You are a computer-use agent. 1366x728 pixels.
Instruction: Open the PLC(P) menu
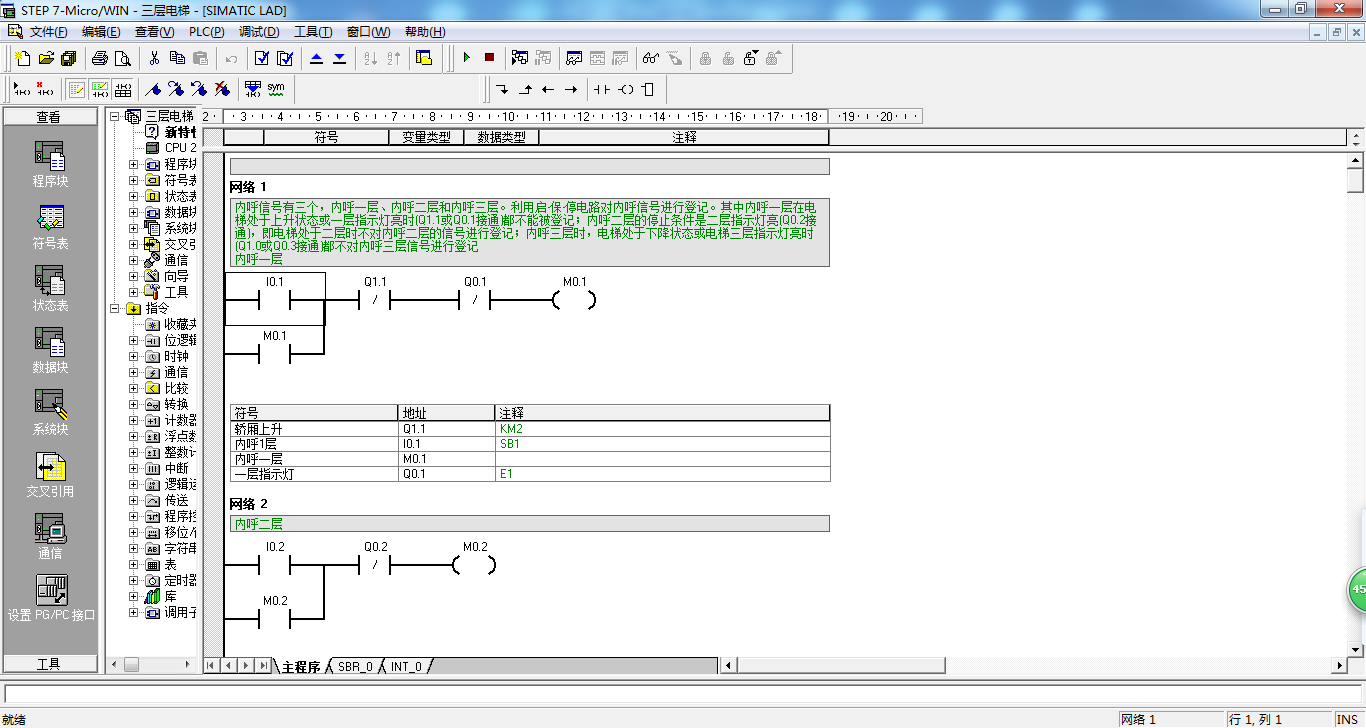207,32
